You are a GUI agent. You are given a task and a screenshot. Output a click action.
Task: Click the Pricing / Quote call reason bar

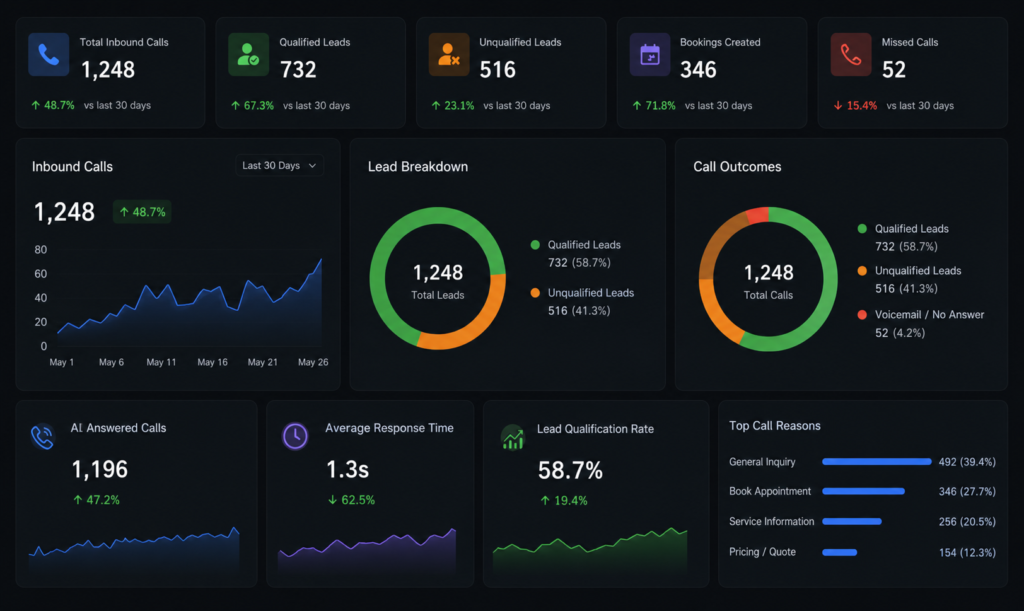[x=840, y=552]
